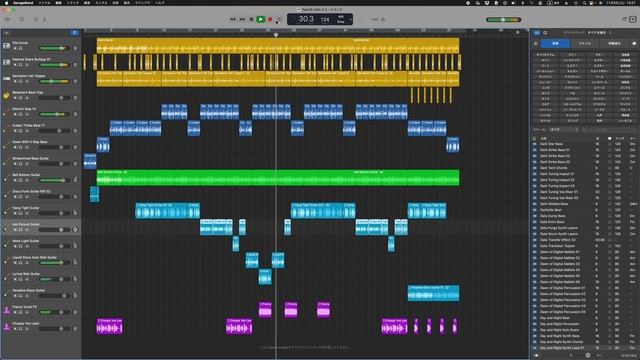Select the Basement Beat Clap track icon

7,95
